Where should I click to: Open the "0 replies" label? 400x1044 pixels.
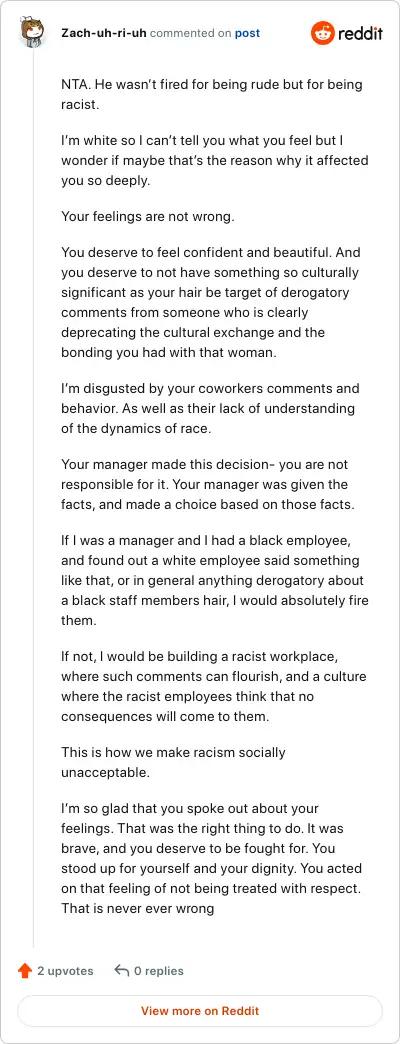158,971
